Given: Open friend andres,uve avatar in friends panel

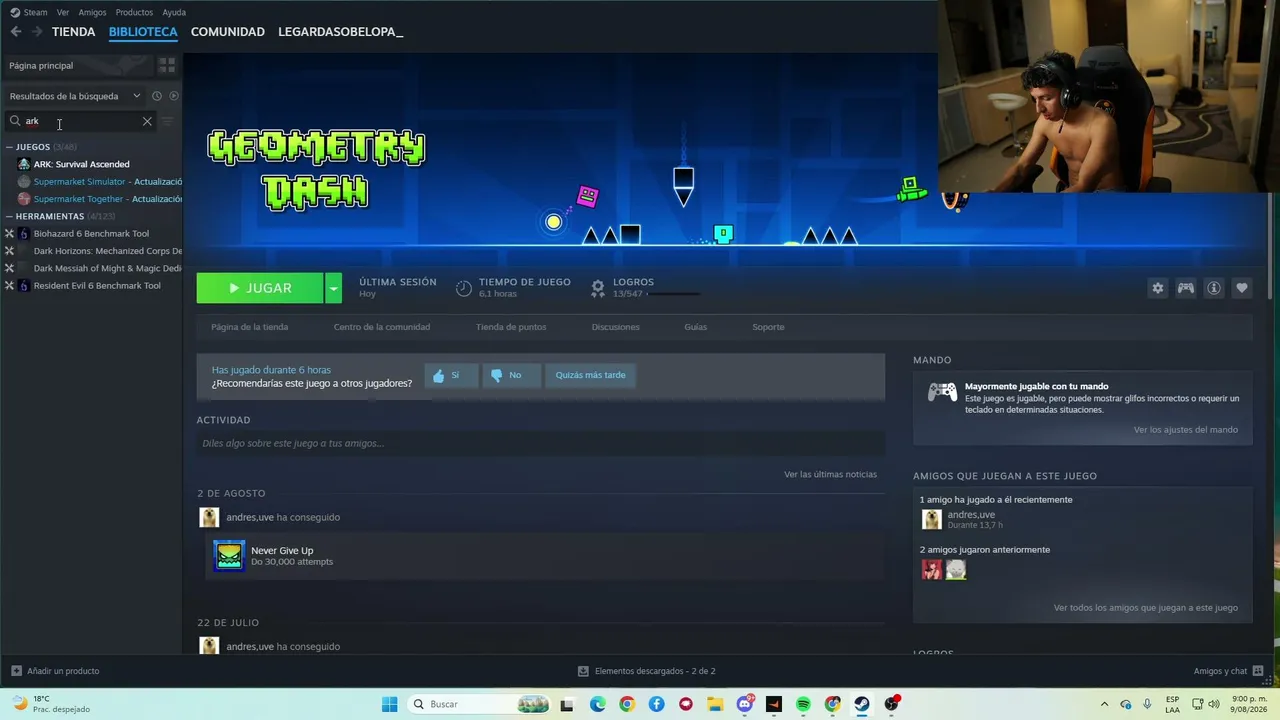Looking at the screenshot, I should pos(932,520).
